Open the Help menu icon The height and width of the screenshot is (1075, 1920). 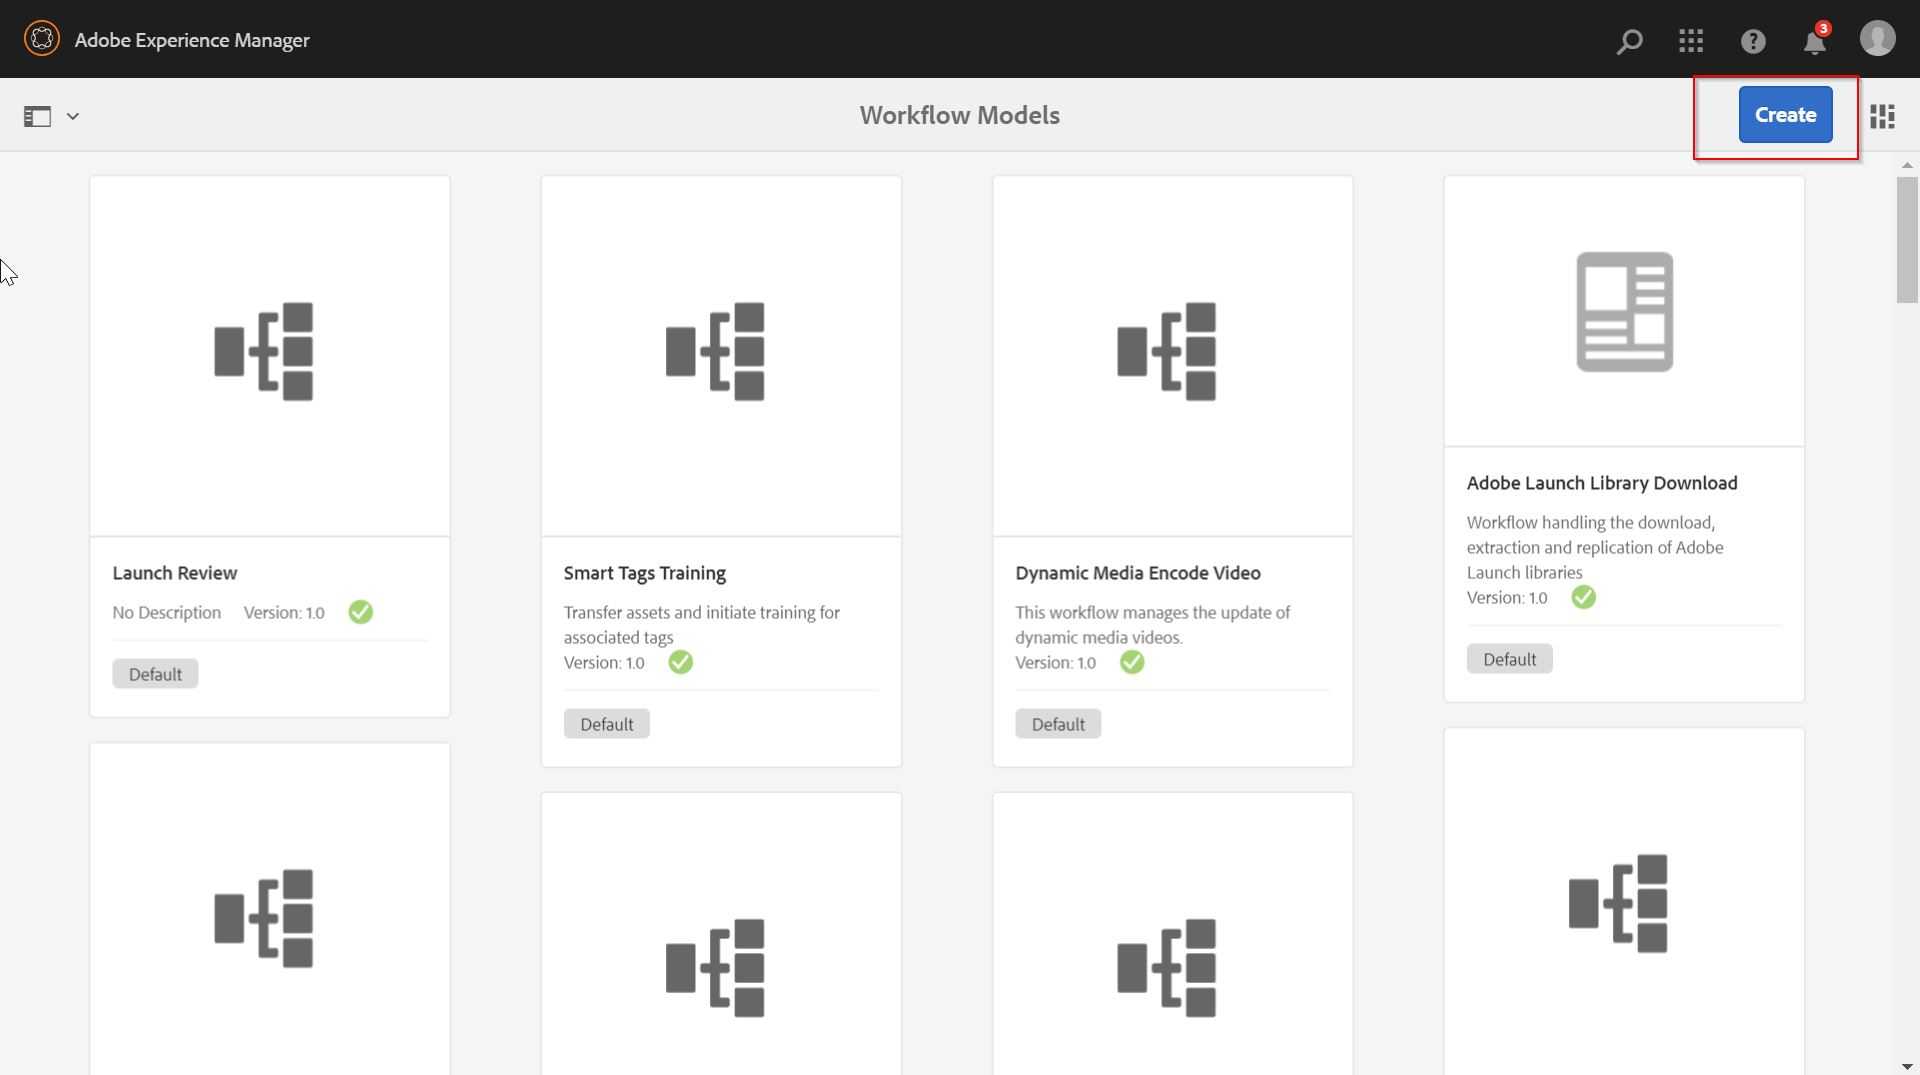[1753, 41]
